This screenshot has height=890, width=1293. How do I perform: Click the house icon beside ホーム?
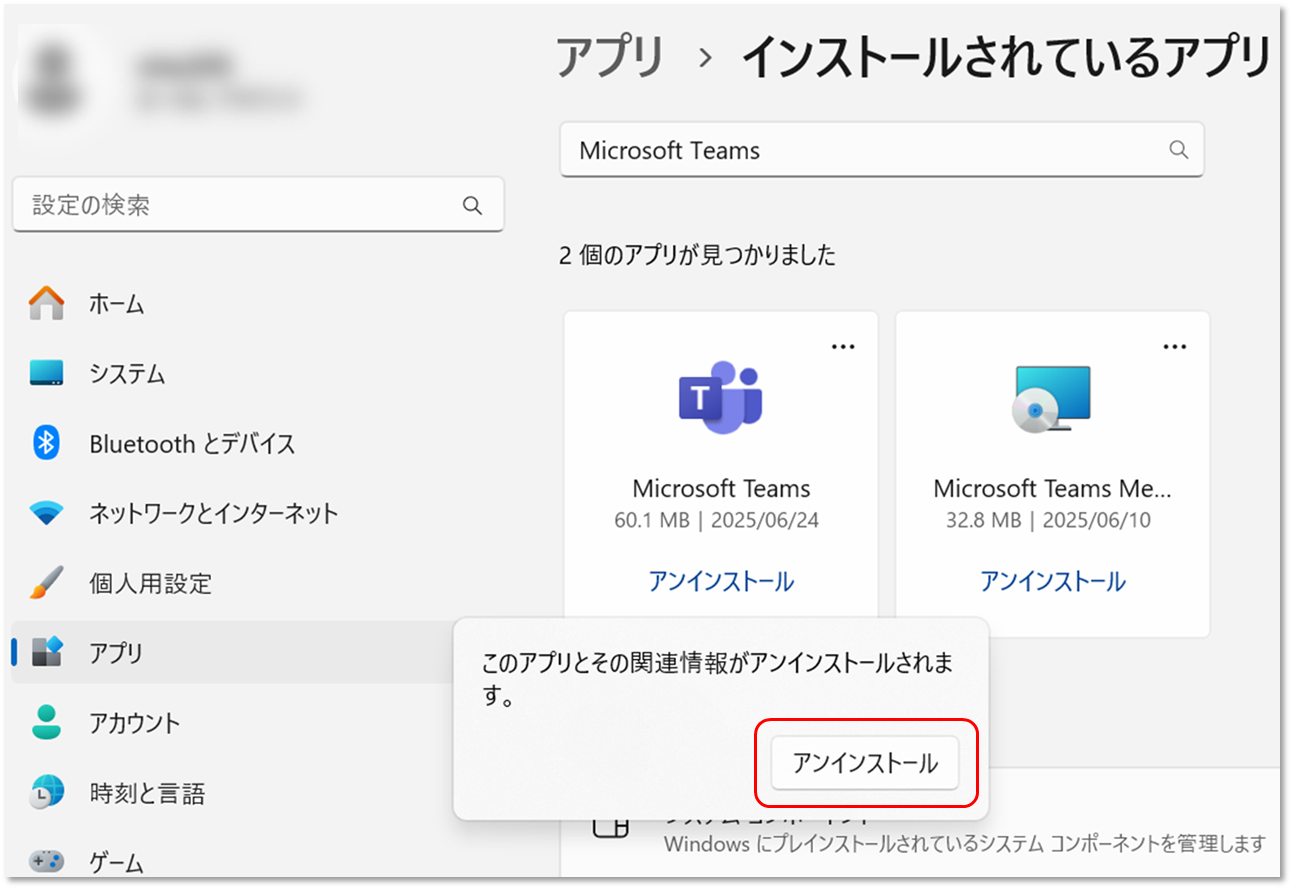(x=46, y=303)
